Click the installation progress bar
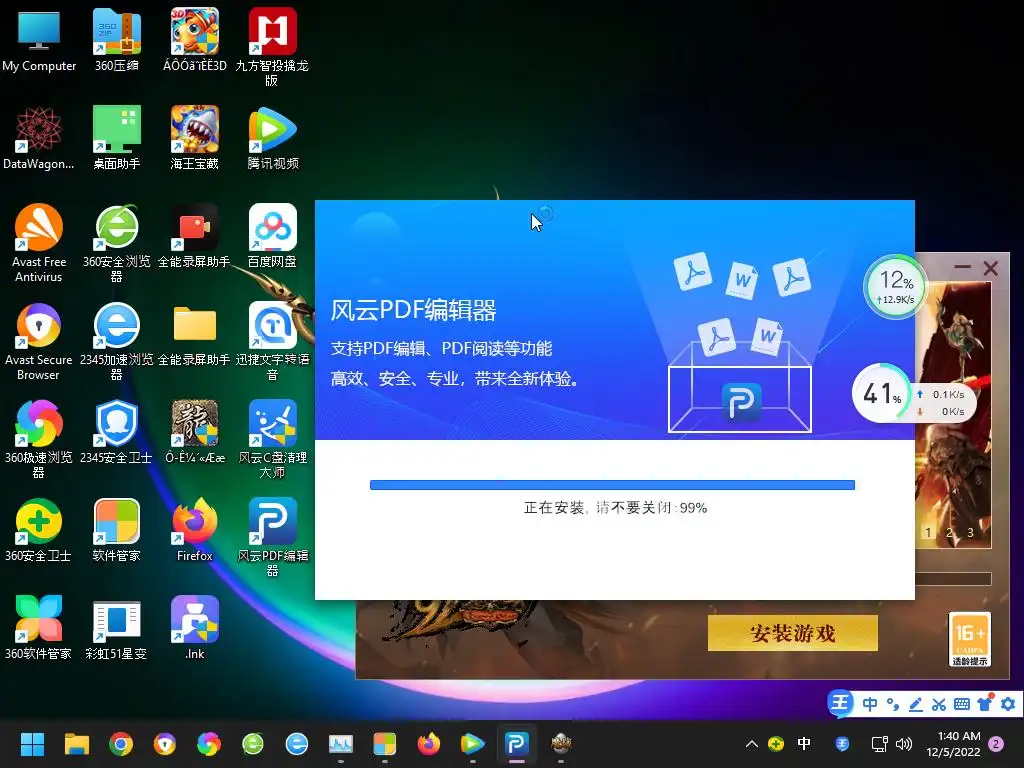The width and height of the screenshot is (1024, 768). [x=612, y=485]
